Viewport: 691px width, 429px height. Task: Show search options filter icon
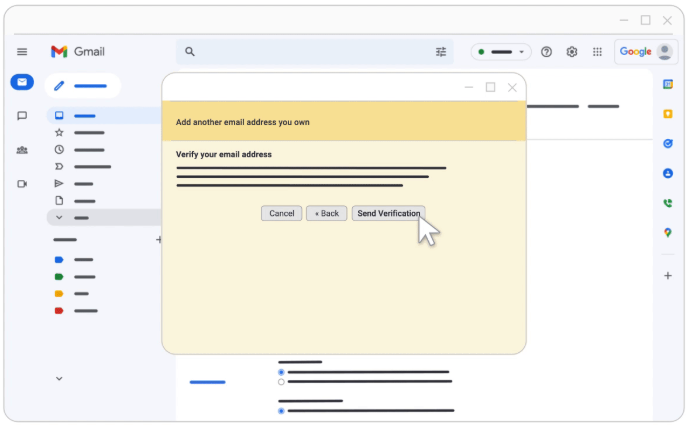pyautogui.click(x=441, y=52)
